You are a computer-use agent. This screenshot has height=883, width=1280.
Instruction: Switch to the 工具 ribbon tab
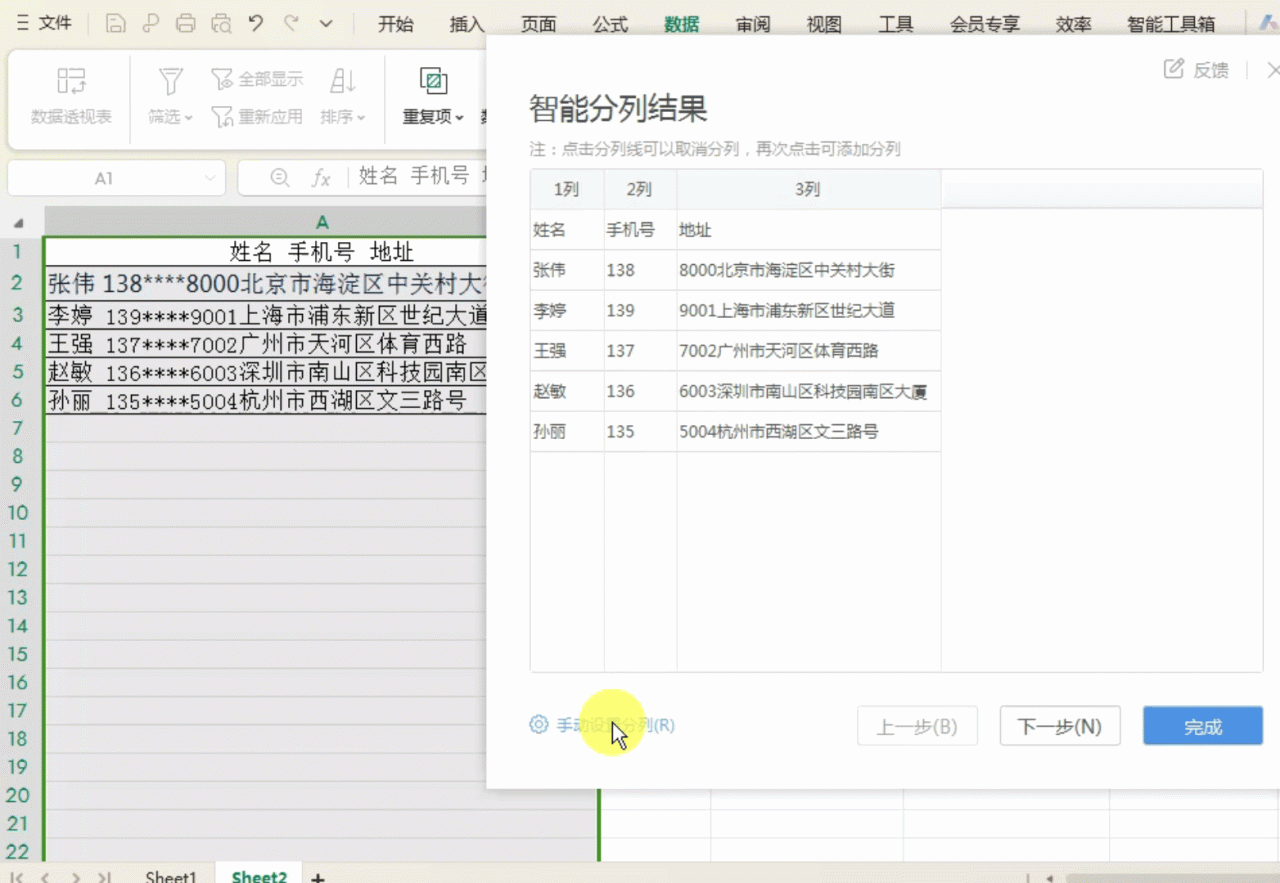pyautogui.click(x=896, y=24)
